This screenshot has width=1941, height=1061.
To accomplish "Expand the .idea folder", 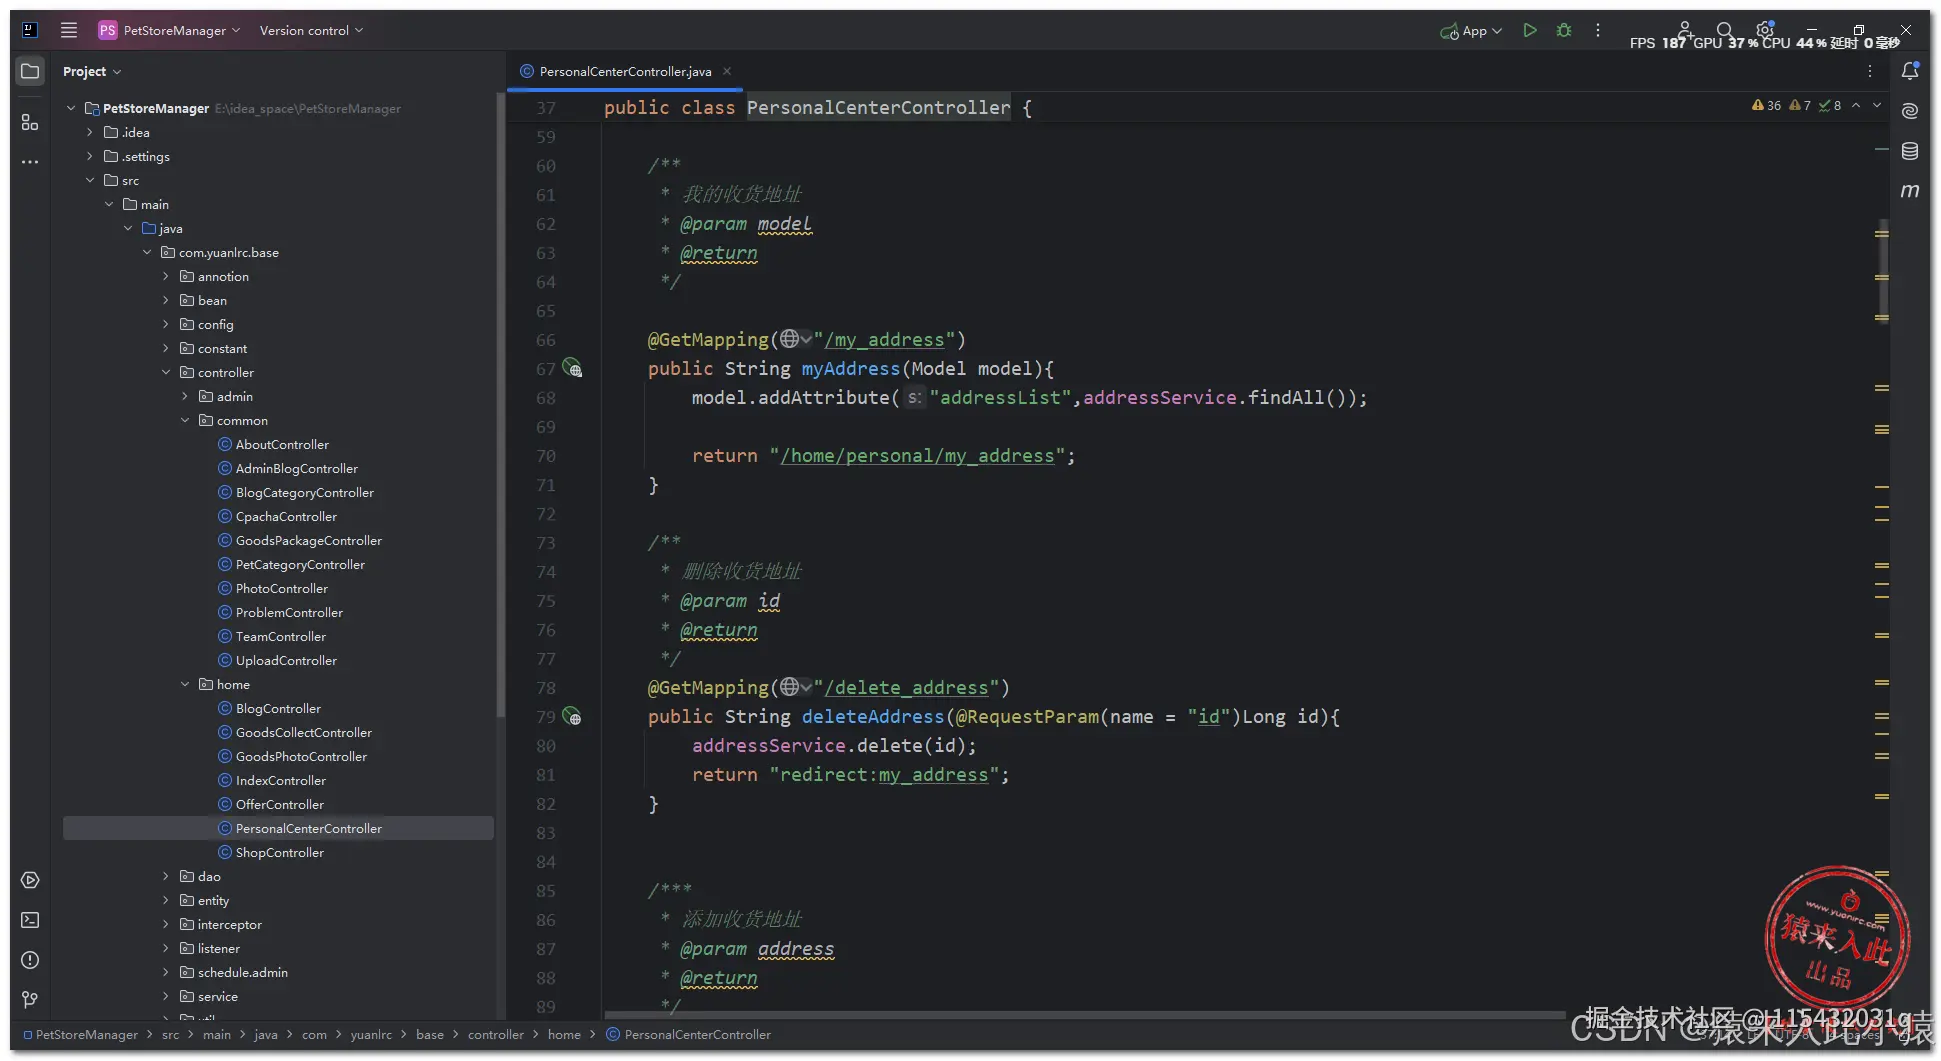I will [x=90, y=132].
